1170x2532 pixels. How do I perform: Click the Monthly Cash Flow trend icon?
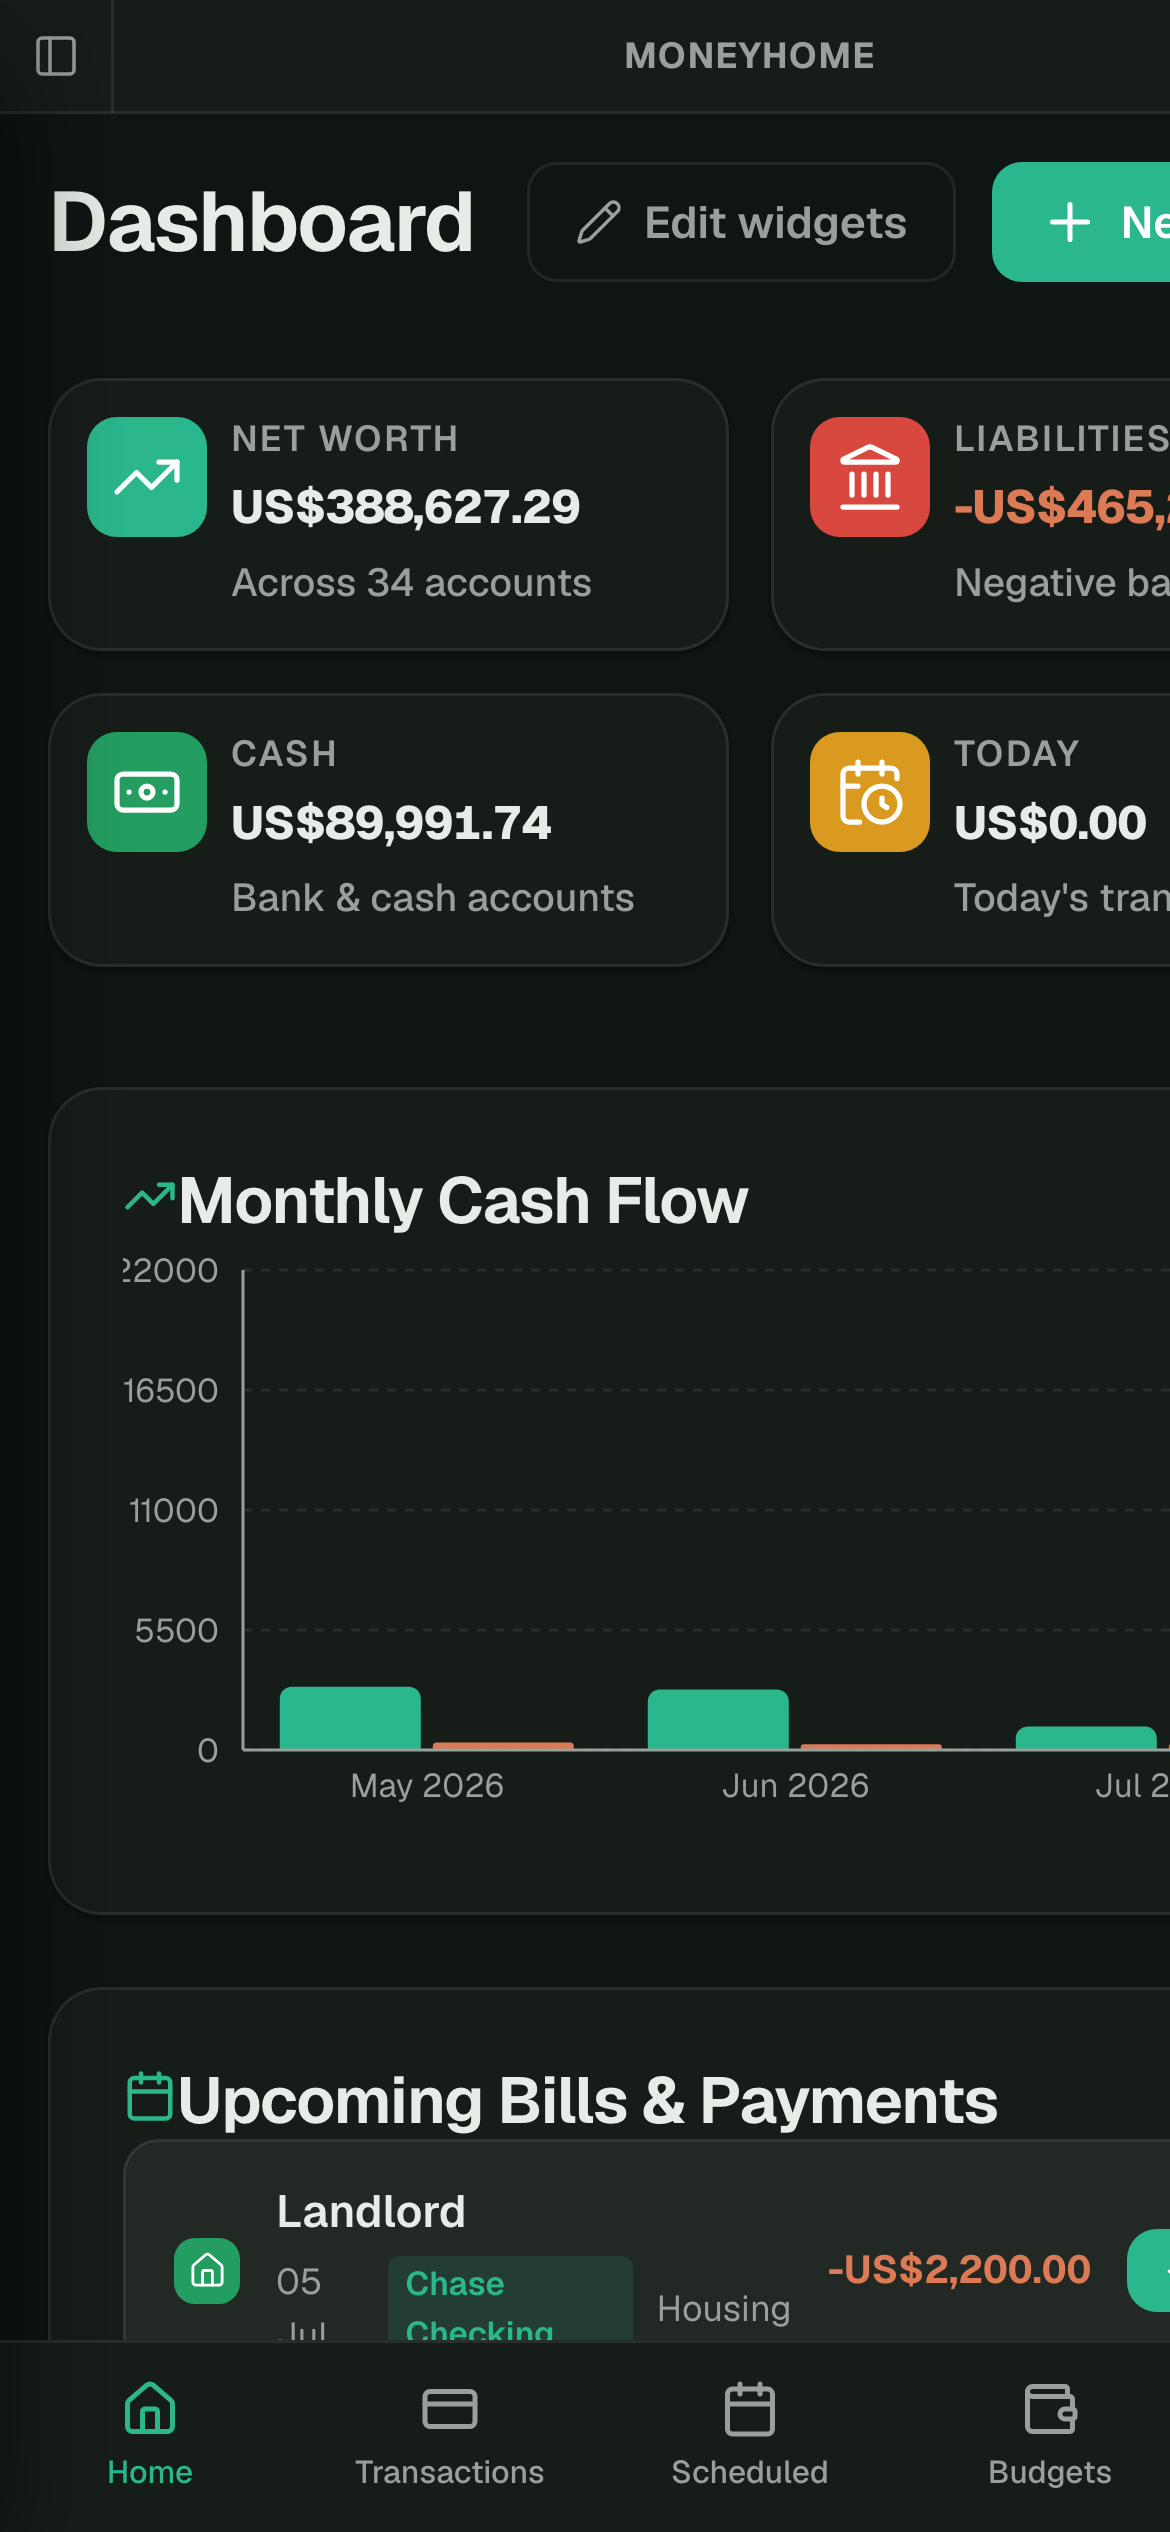click(150, 1196)
